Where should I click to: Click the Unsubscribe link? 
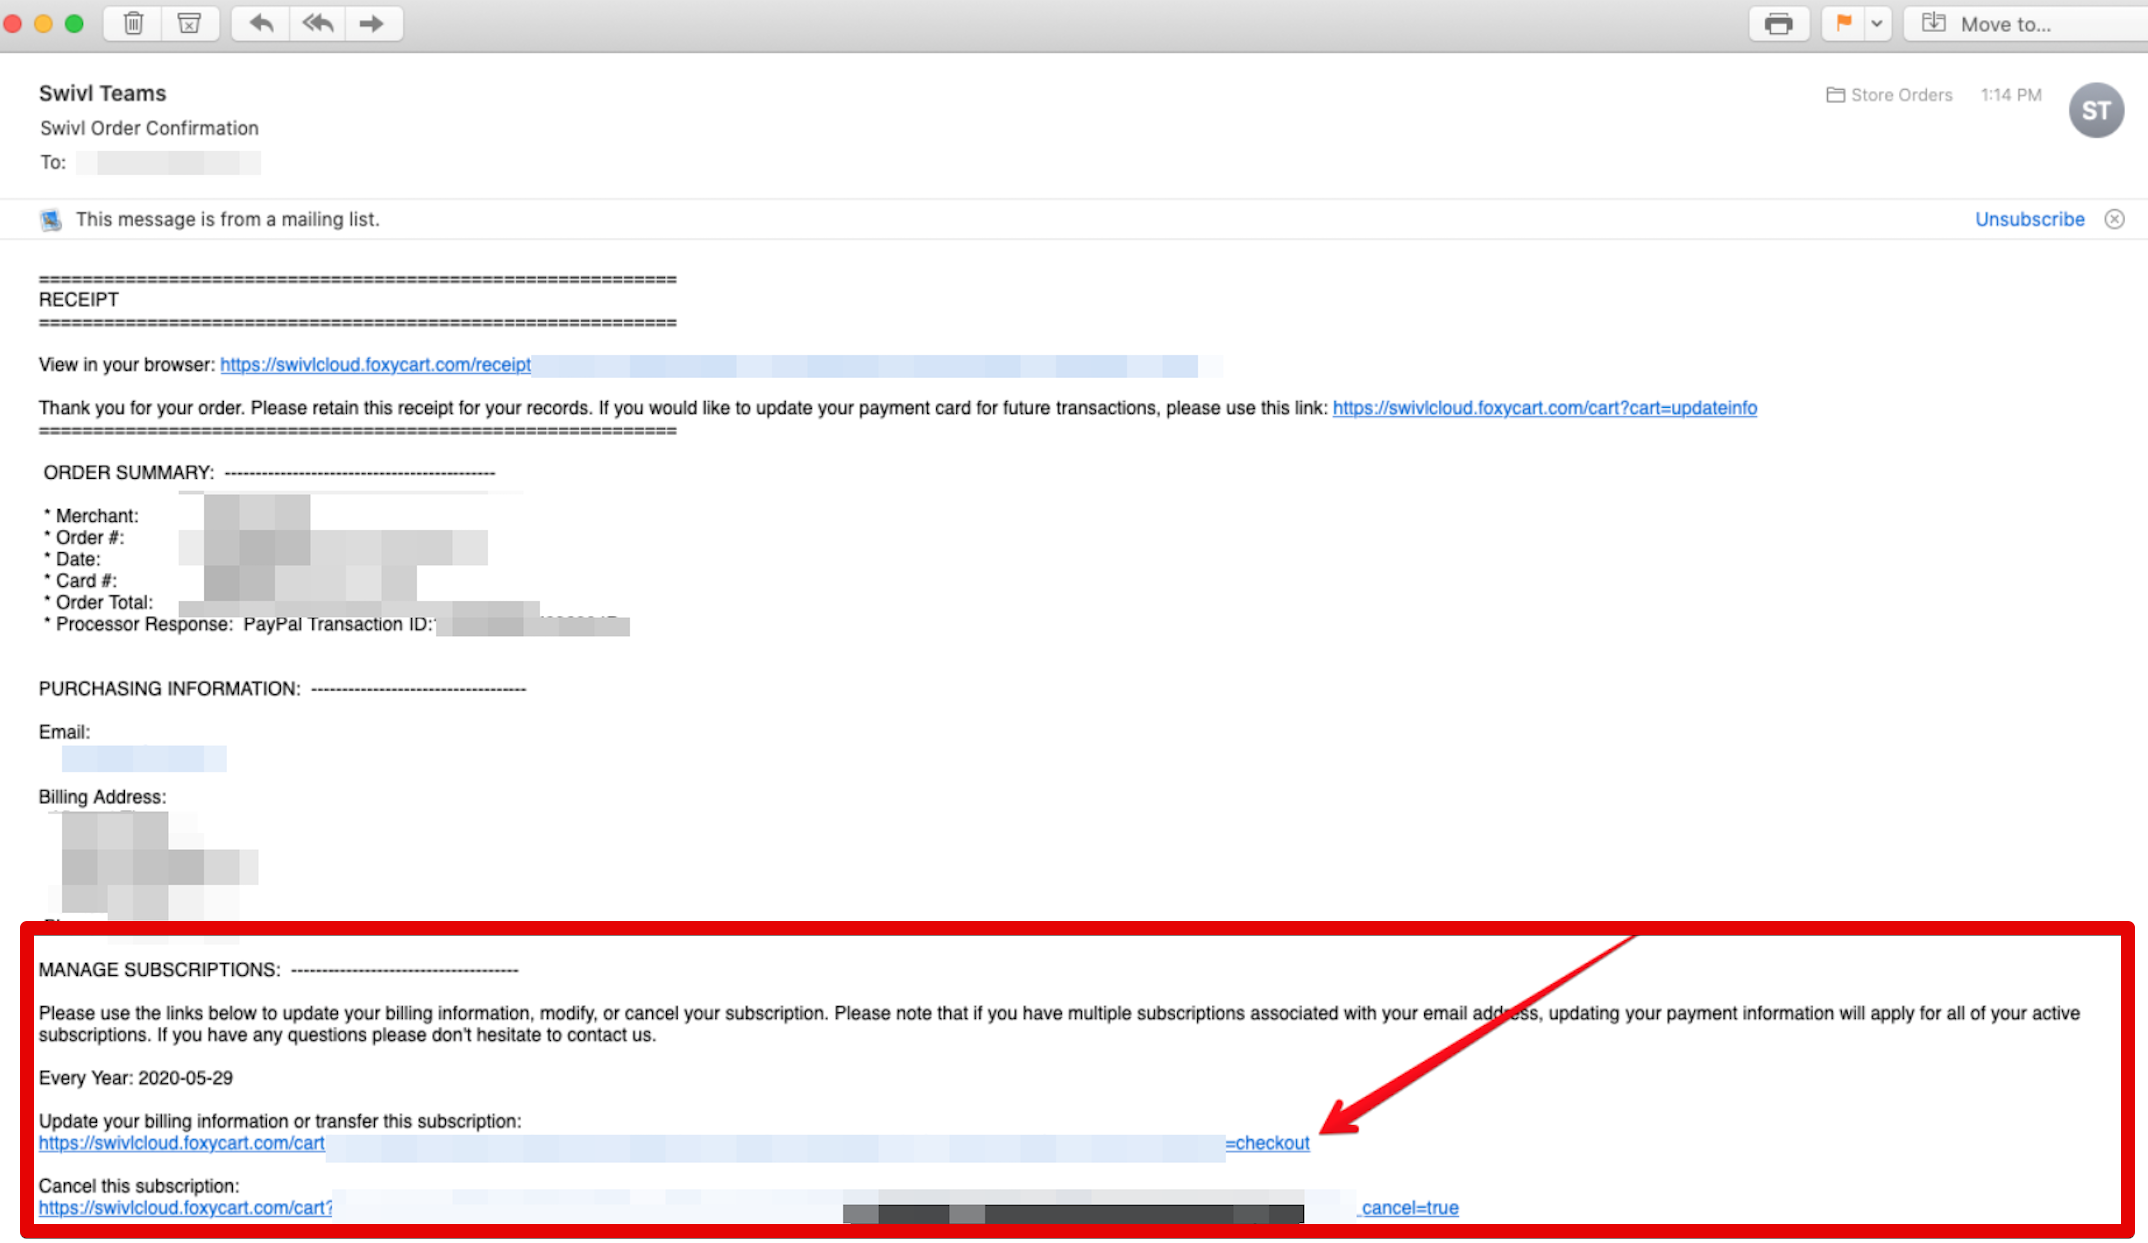(x=2029, y=219)
